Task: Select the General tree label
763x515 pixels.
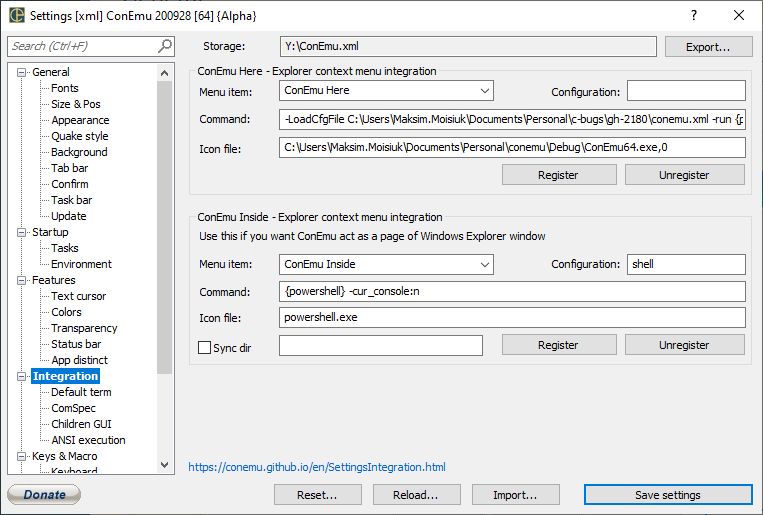Action: 51,72
